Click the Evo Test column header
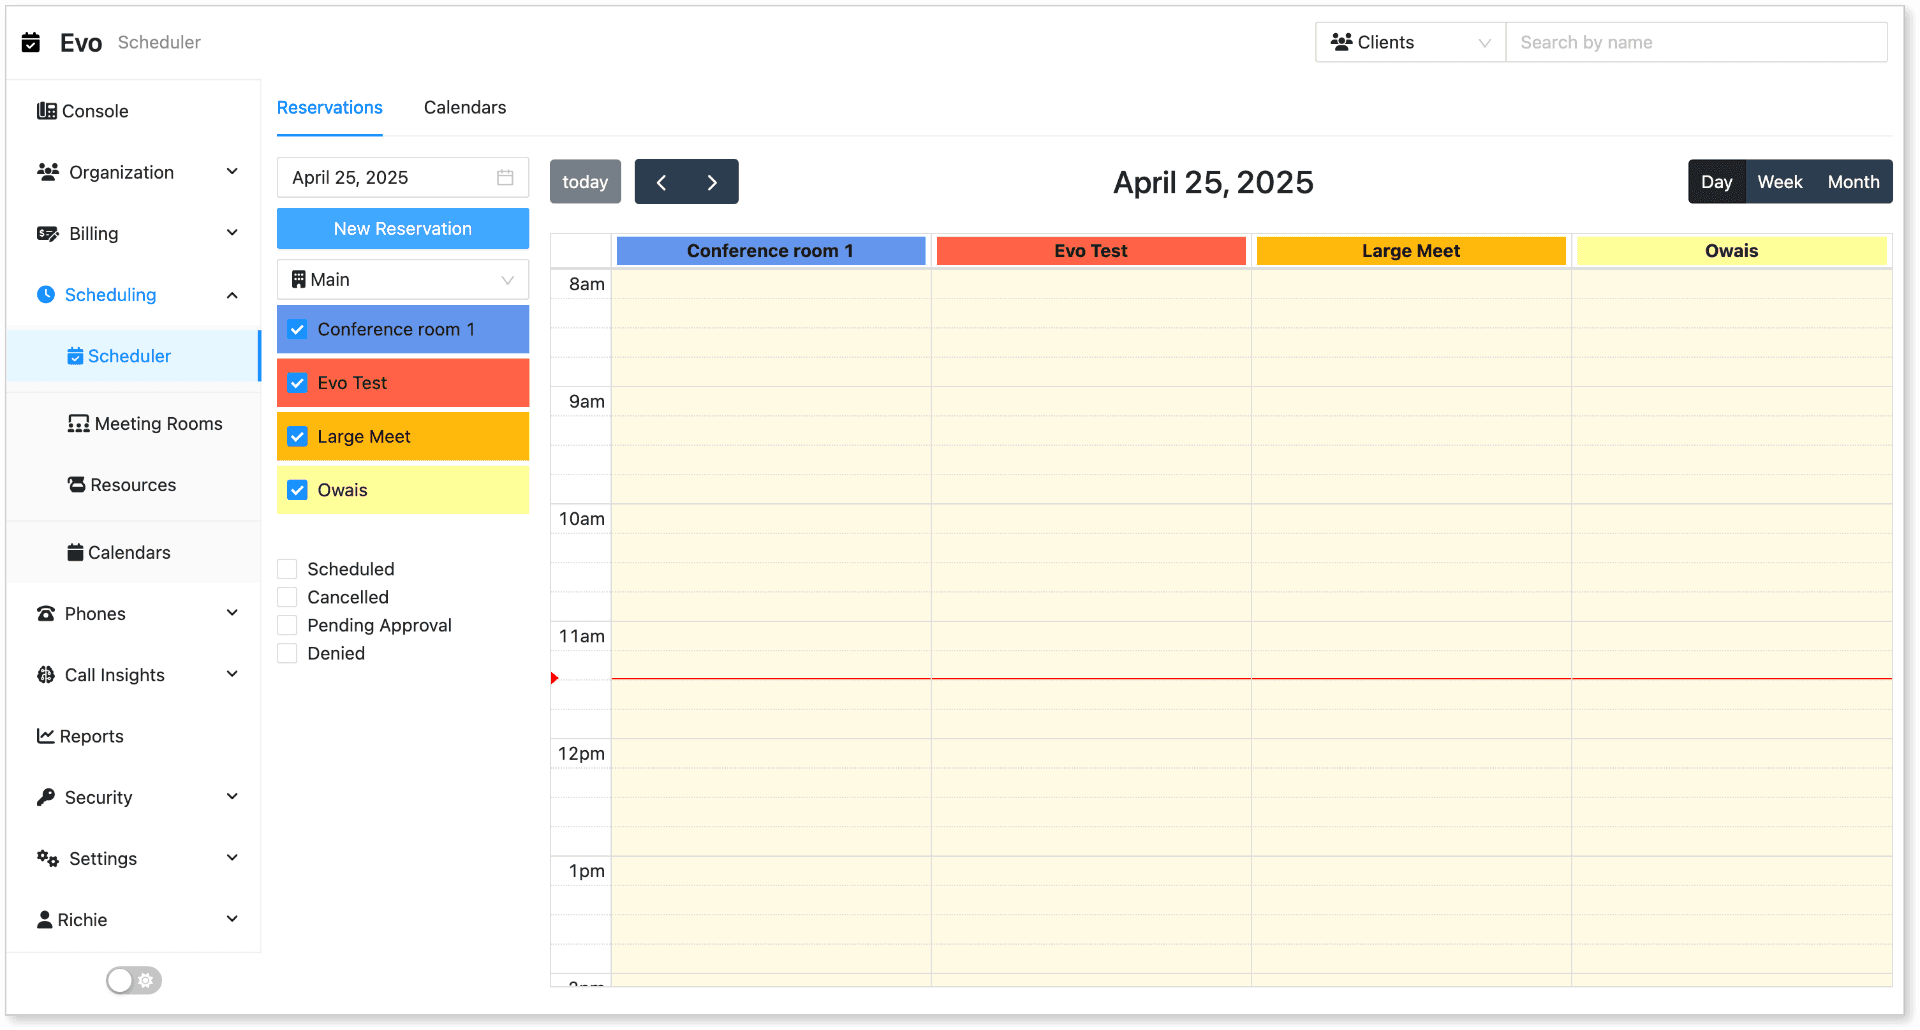The image size is (1920, 1030). tap(1091, 251)
